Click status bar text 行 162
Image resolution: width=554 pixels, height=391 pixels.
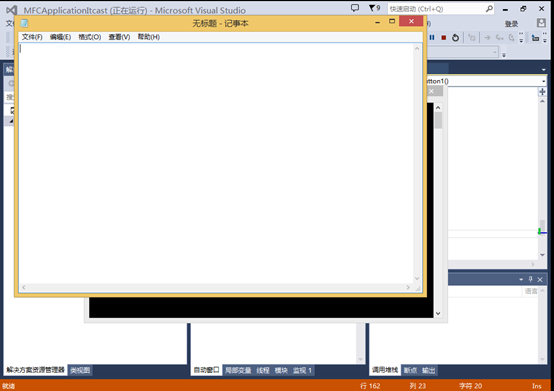pyautogui.click(x=370, y=386)
